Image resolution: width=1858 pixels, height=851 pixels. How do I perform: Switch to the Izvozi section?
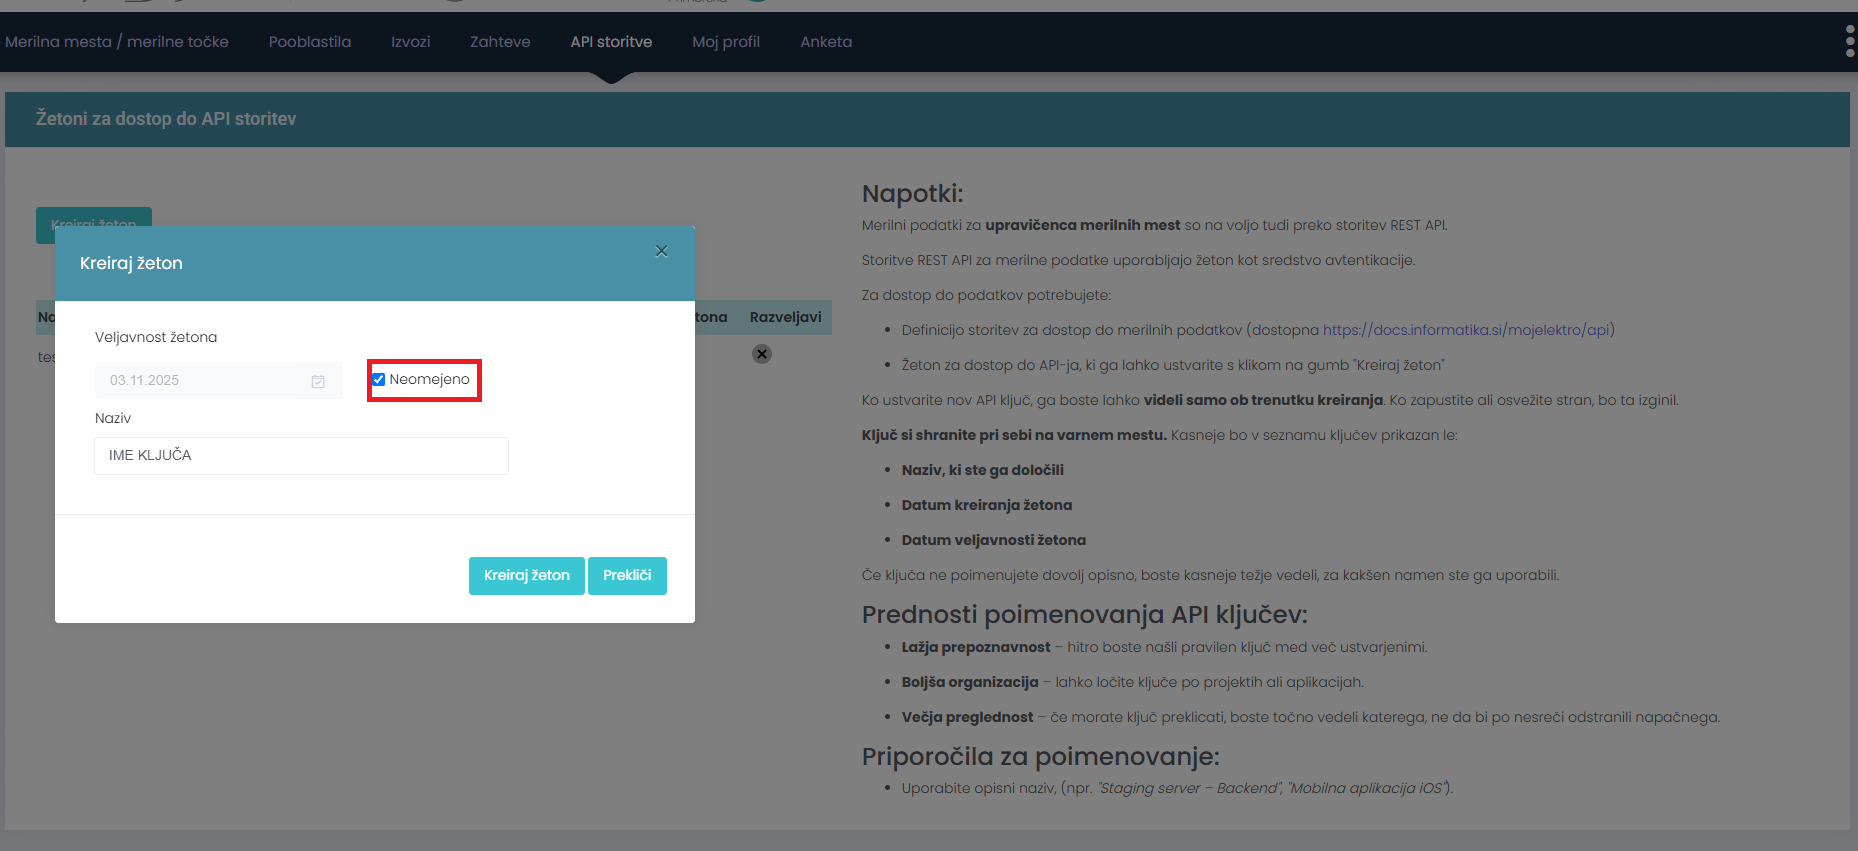click(x=410, y=42)
